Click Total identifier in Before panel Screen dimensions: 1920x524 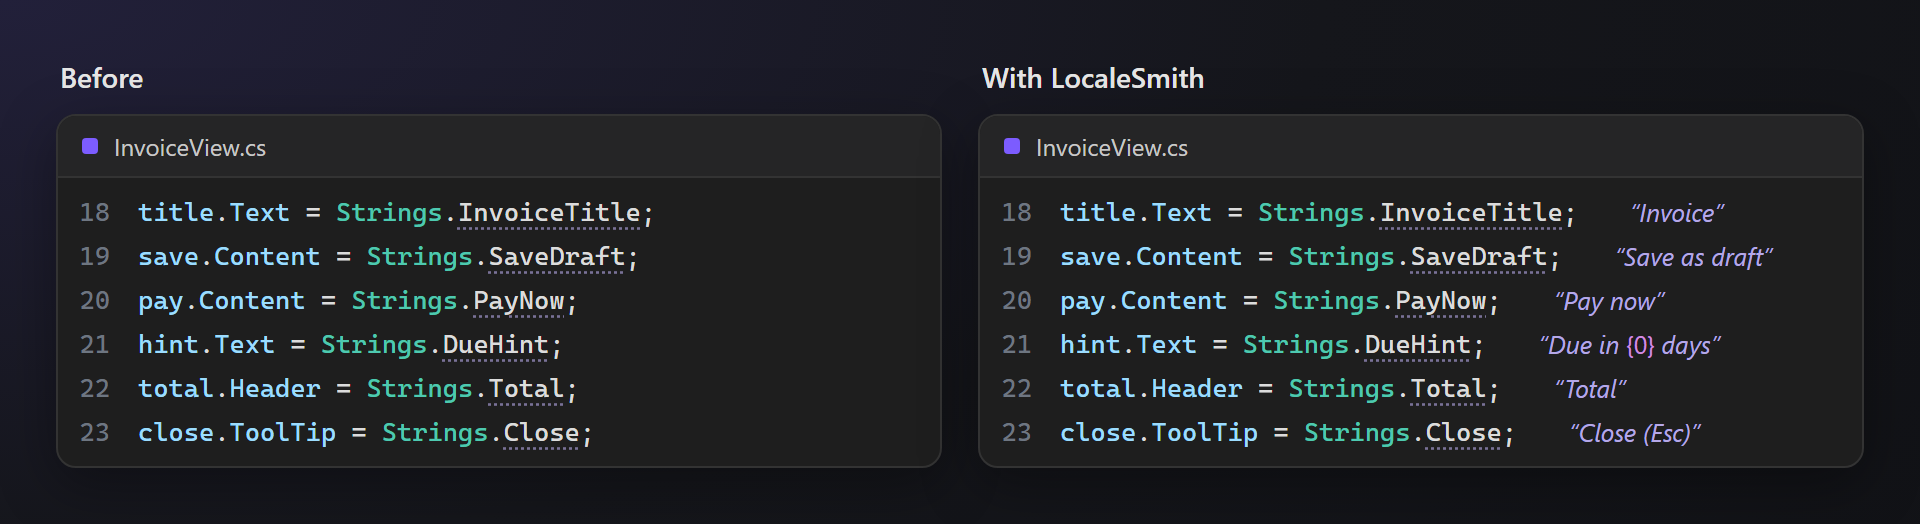tap(526, 389)
